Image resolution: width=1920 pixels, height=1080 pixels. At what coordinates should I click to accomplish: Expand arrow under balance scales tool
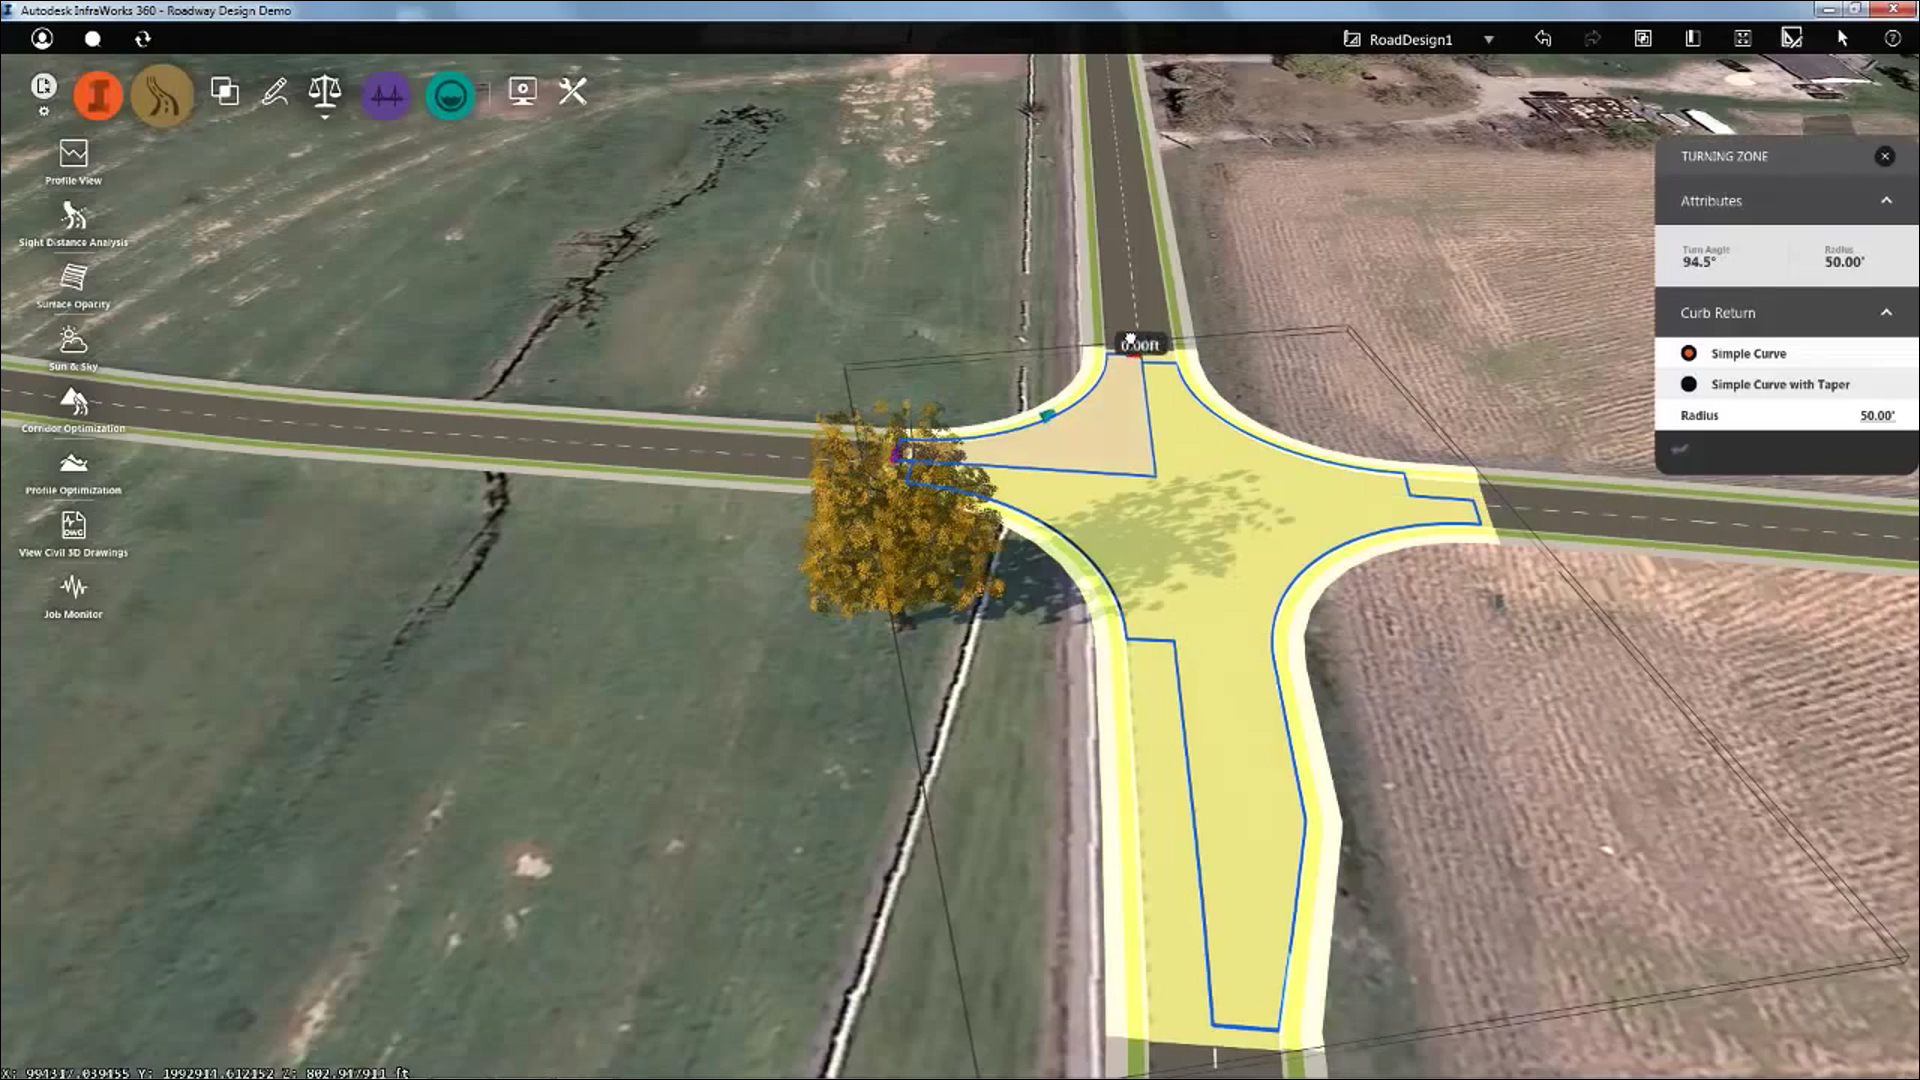coord(325,117)
